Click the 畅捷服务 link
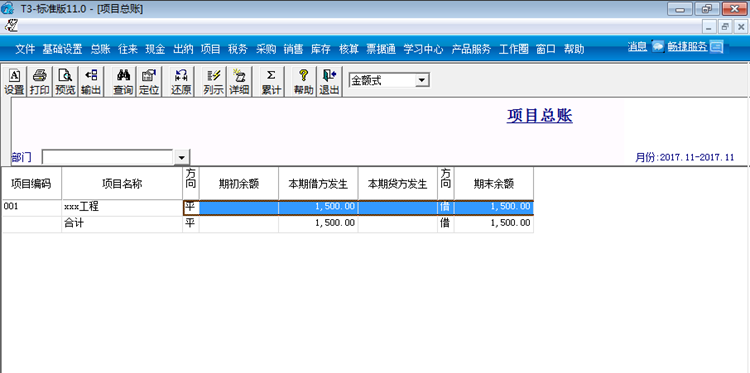Image resolution: width=750 pixels, height=373 pixels. point(687,47)
